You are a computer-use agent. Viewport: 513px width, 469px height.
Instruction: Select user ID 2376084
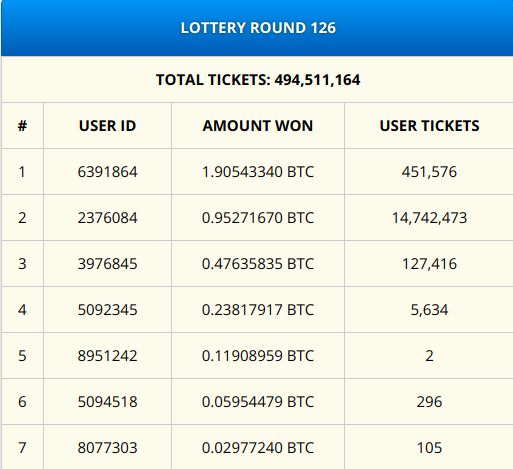[x=107, y=218]
